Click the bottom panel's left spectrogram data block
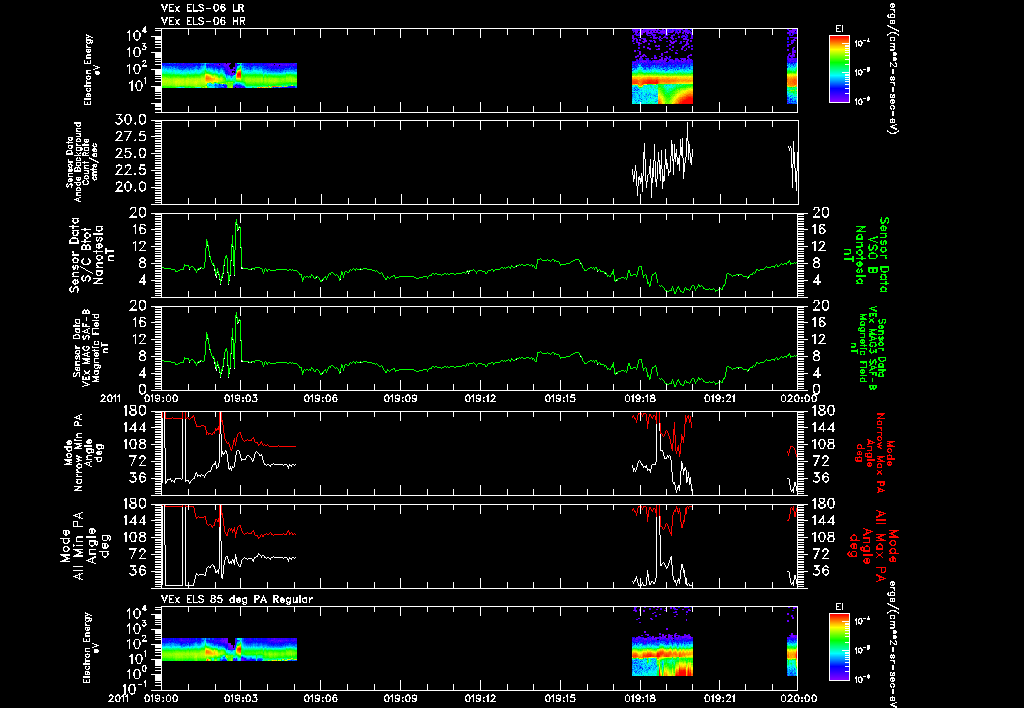The height and width of the screenshot is (708, 1024). coord(229,649)
